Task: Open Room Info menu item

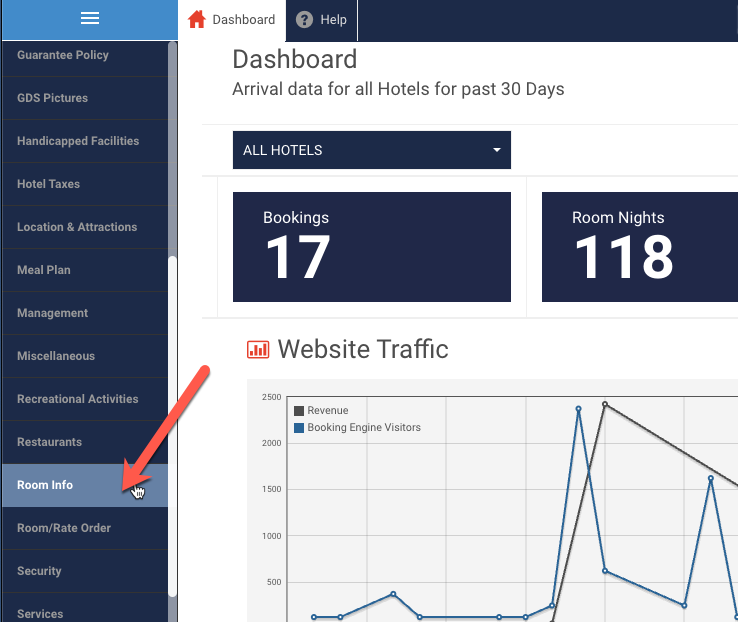Action: click(x=85, y=485)
